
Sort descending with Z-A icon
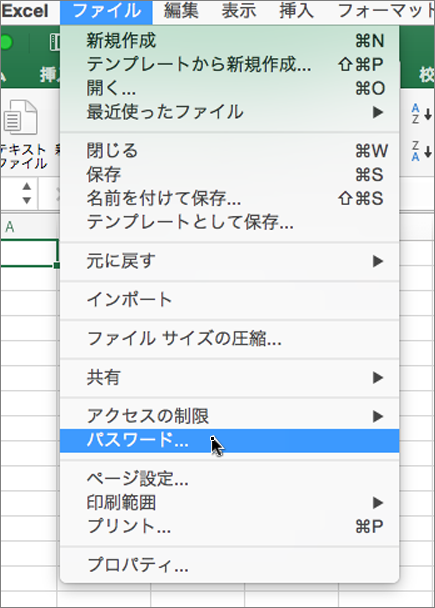click(x=421, y=151)
